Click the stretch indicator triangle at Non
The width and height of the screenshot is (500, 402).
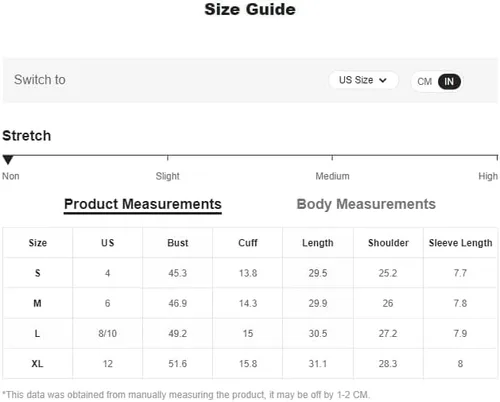point(8,160)
